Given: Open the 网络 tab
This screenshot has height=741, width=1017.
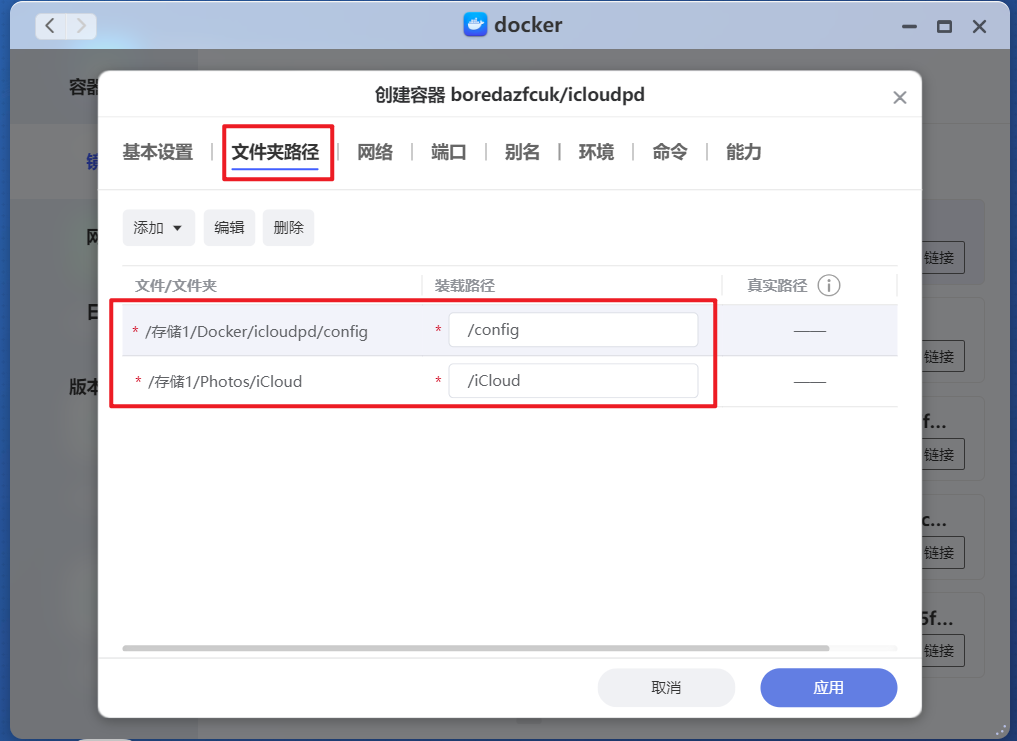Looking at the screenshot, I should (x=374, y=152).
